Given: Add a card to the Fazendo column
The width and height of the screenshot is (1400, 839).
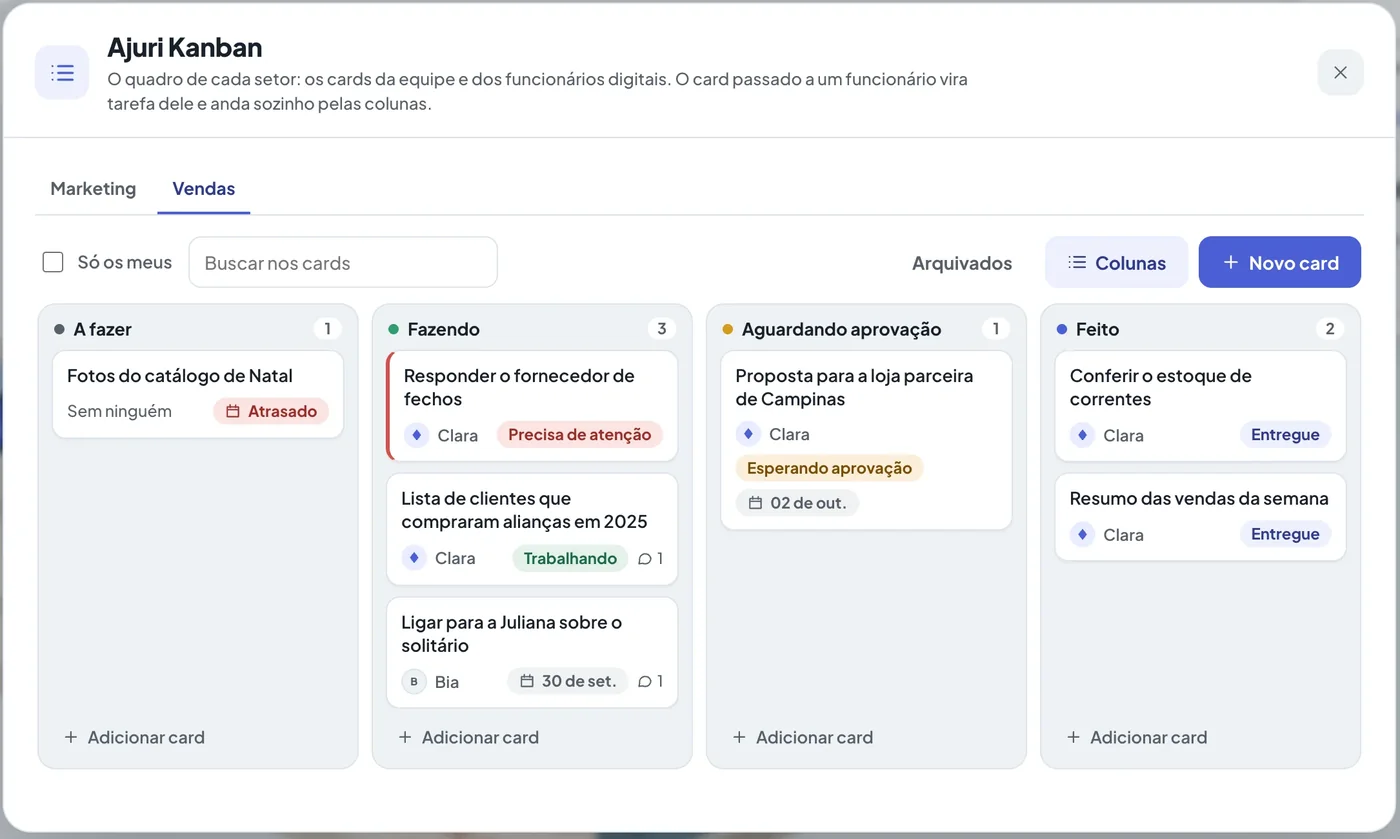Looking at the screenshot, I should tap(469, 737).
